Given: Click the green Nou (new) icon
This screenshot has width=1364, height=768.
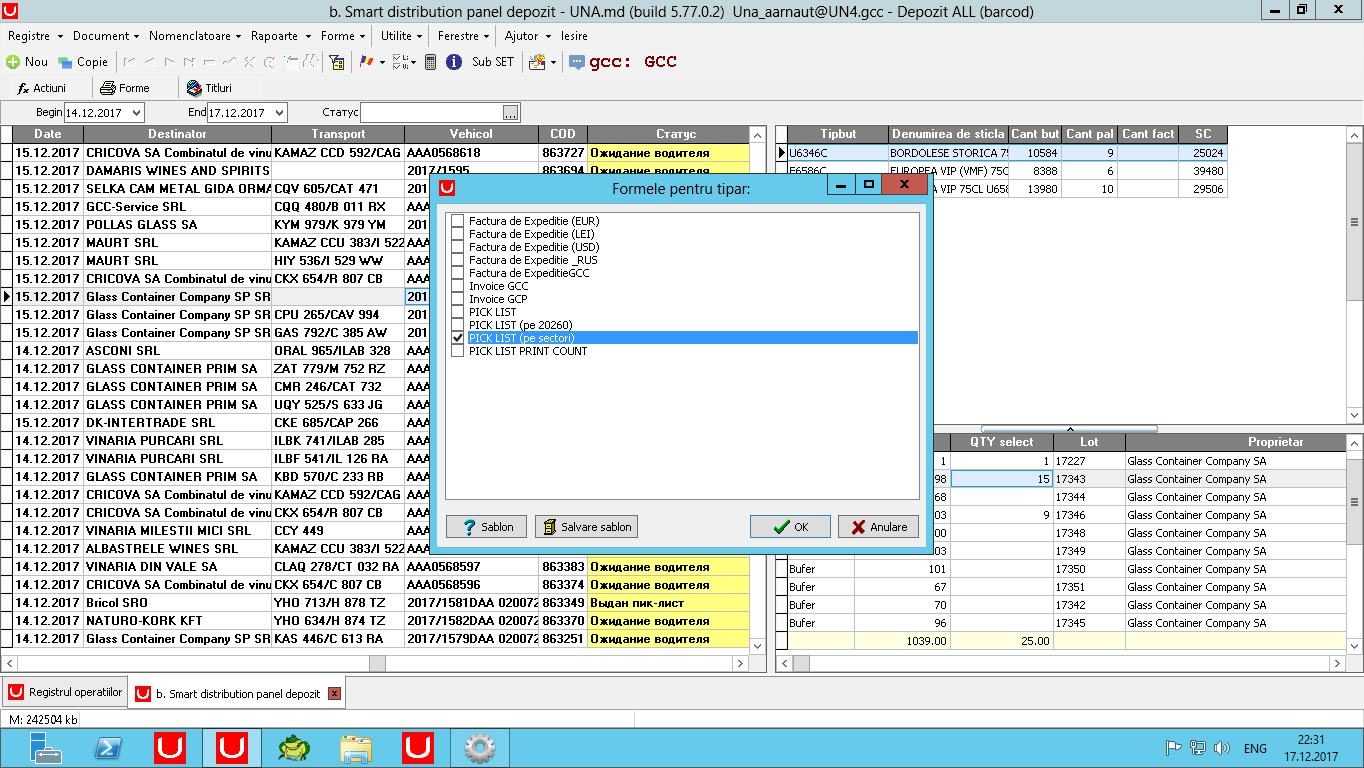Looking at the screenshot, I should 13,62.
